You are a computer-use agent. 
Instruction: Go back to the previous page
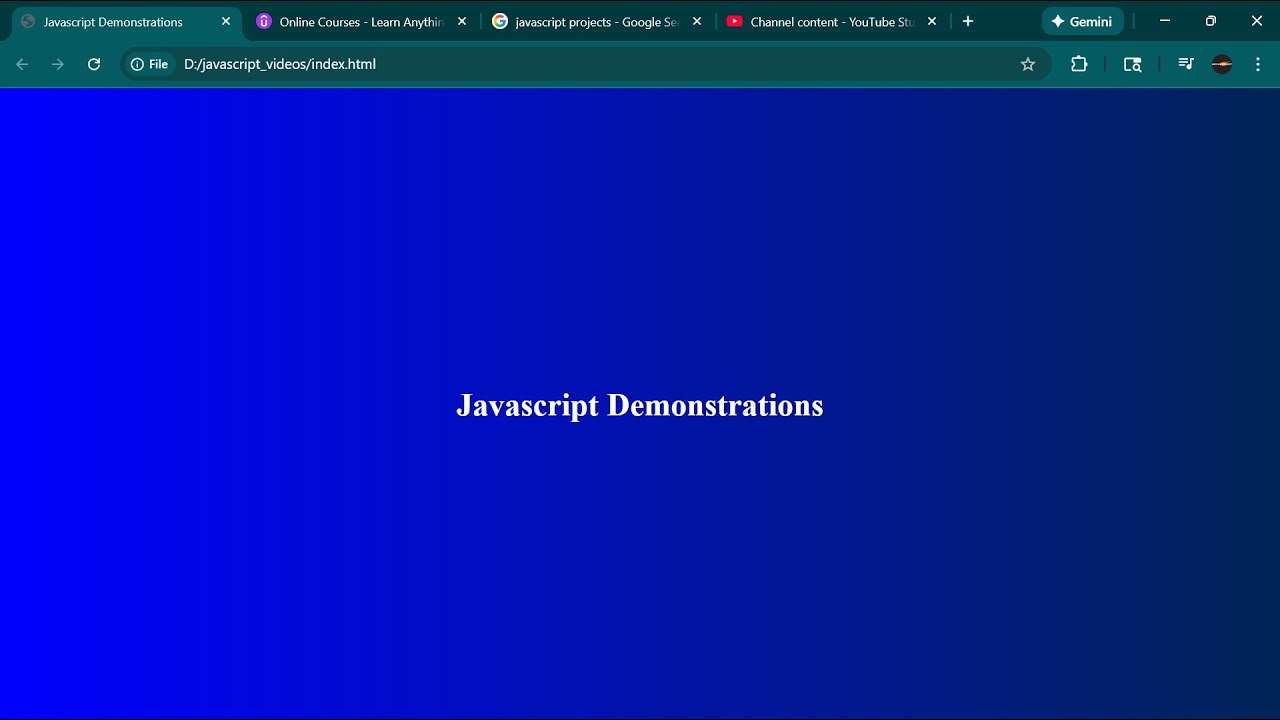[x=22, y=64]
